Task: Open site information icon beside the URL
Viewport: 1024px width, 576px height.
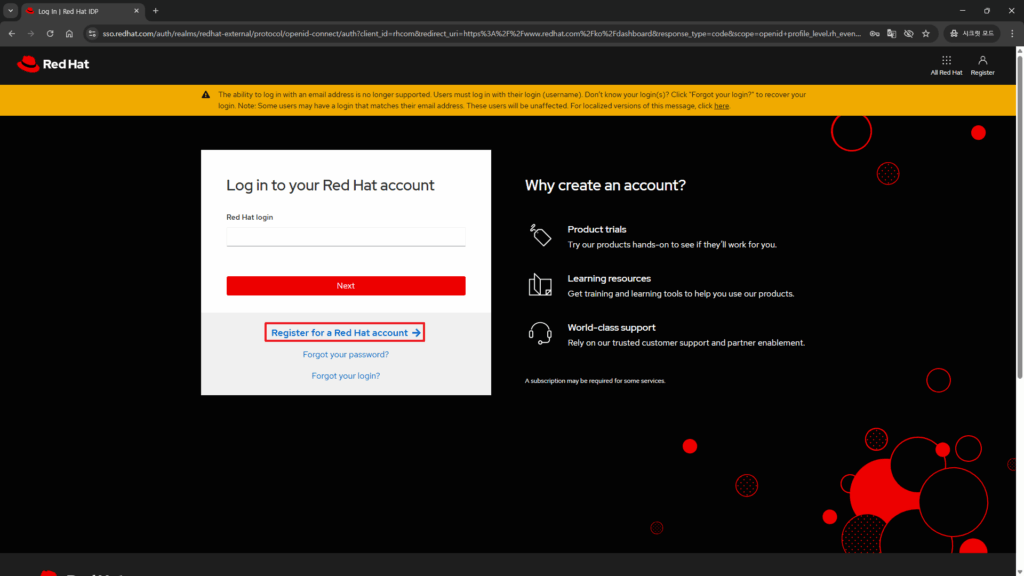Action: coord(92,33)
